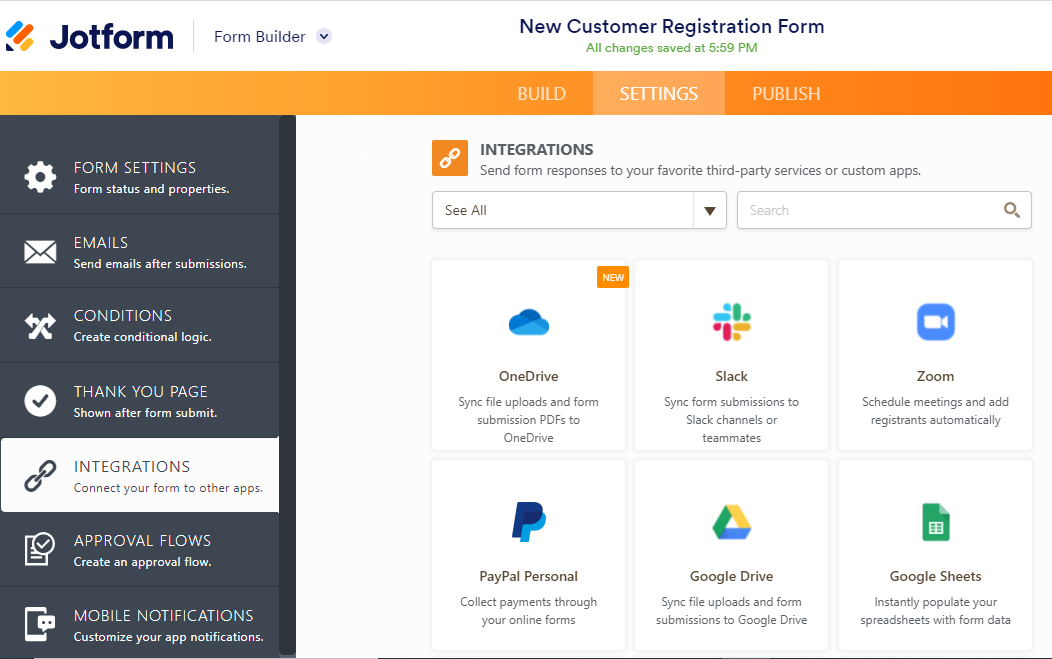1052x659 pixels.
Task: Click the Approval Flows document icon
Action: pyautogui.click(x=40, y=549)
